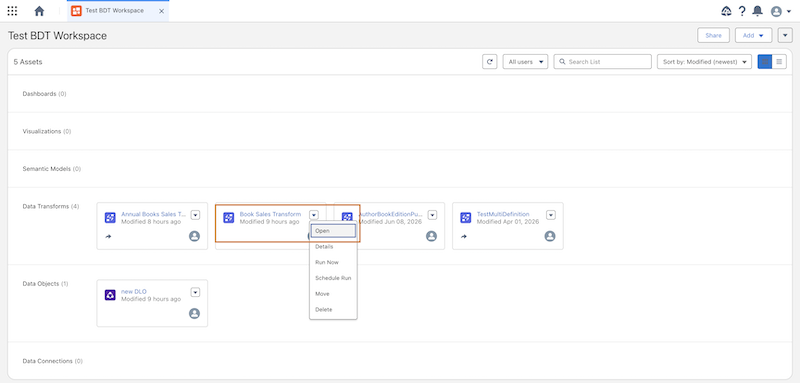Choose Schedule Run in the context menu
Screen dimensions: 800x383
click(333, 278)
